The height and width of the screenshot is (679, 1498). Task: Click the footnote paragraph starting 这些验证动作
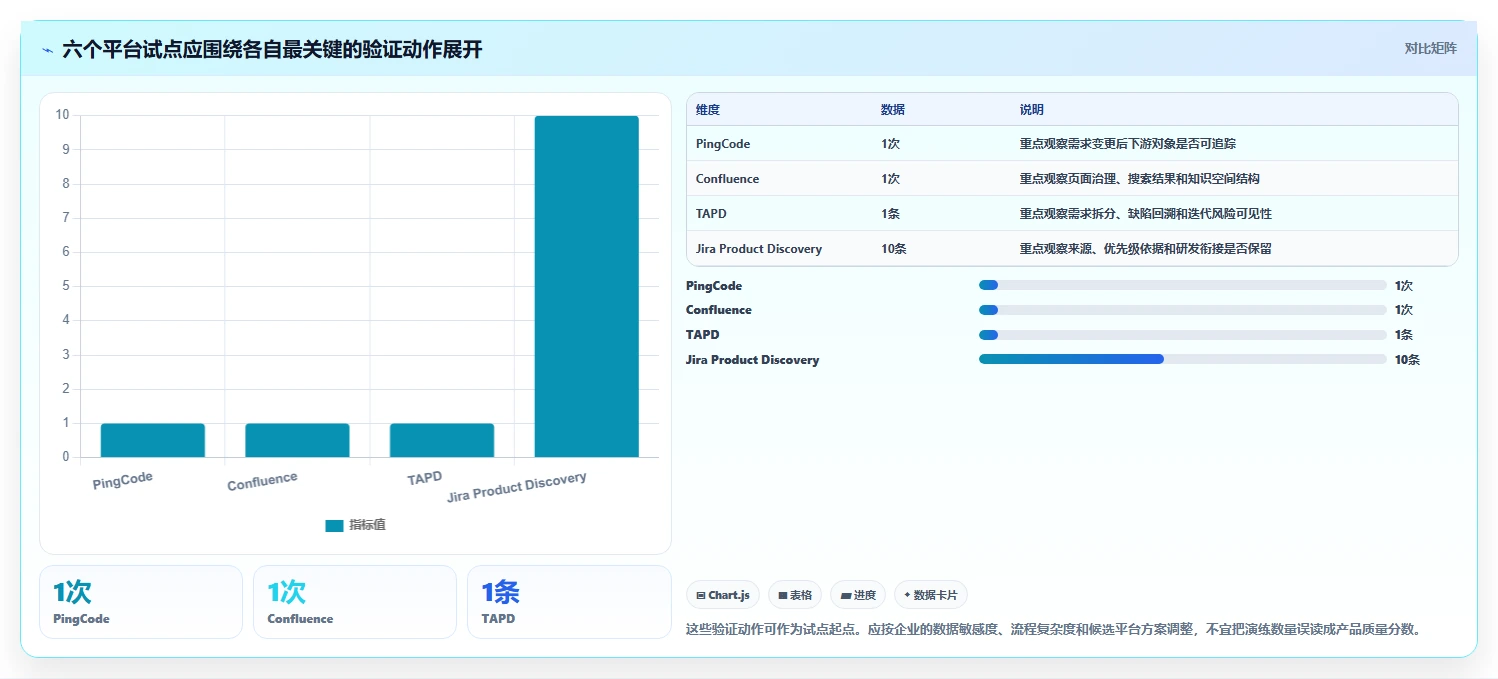(1054, 629)
